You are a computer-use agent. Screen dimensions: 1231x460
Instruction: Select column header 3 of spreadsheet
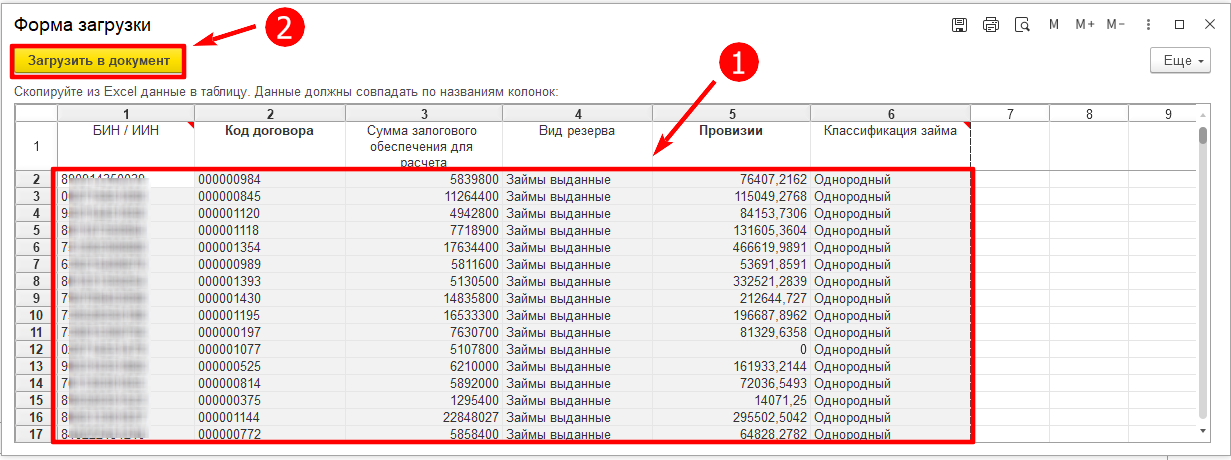point(424,114)
